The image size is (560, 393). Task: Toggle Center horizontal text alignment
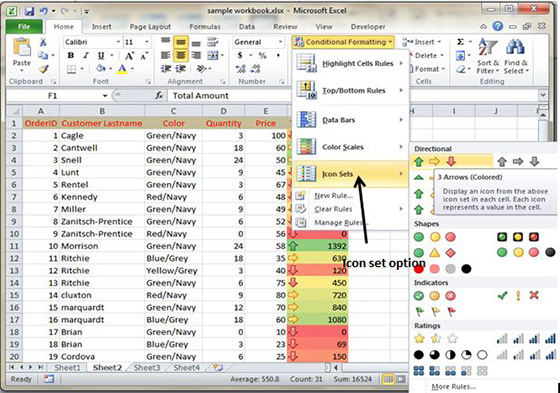pyautogui.click(x=181, y=55)
